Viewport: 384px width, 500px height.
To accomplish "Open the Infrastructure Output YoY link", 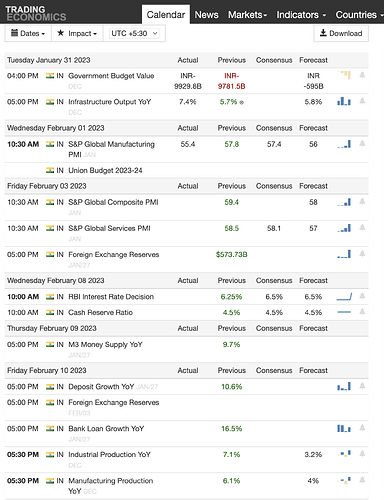I will point(110,102).
